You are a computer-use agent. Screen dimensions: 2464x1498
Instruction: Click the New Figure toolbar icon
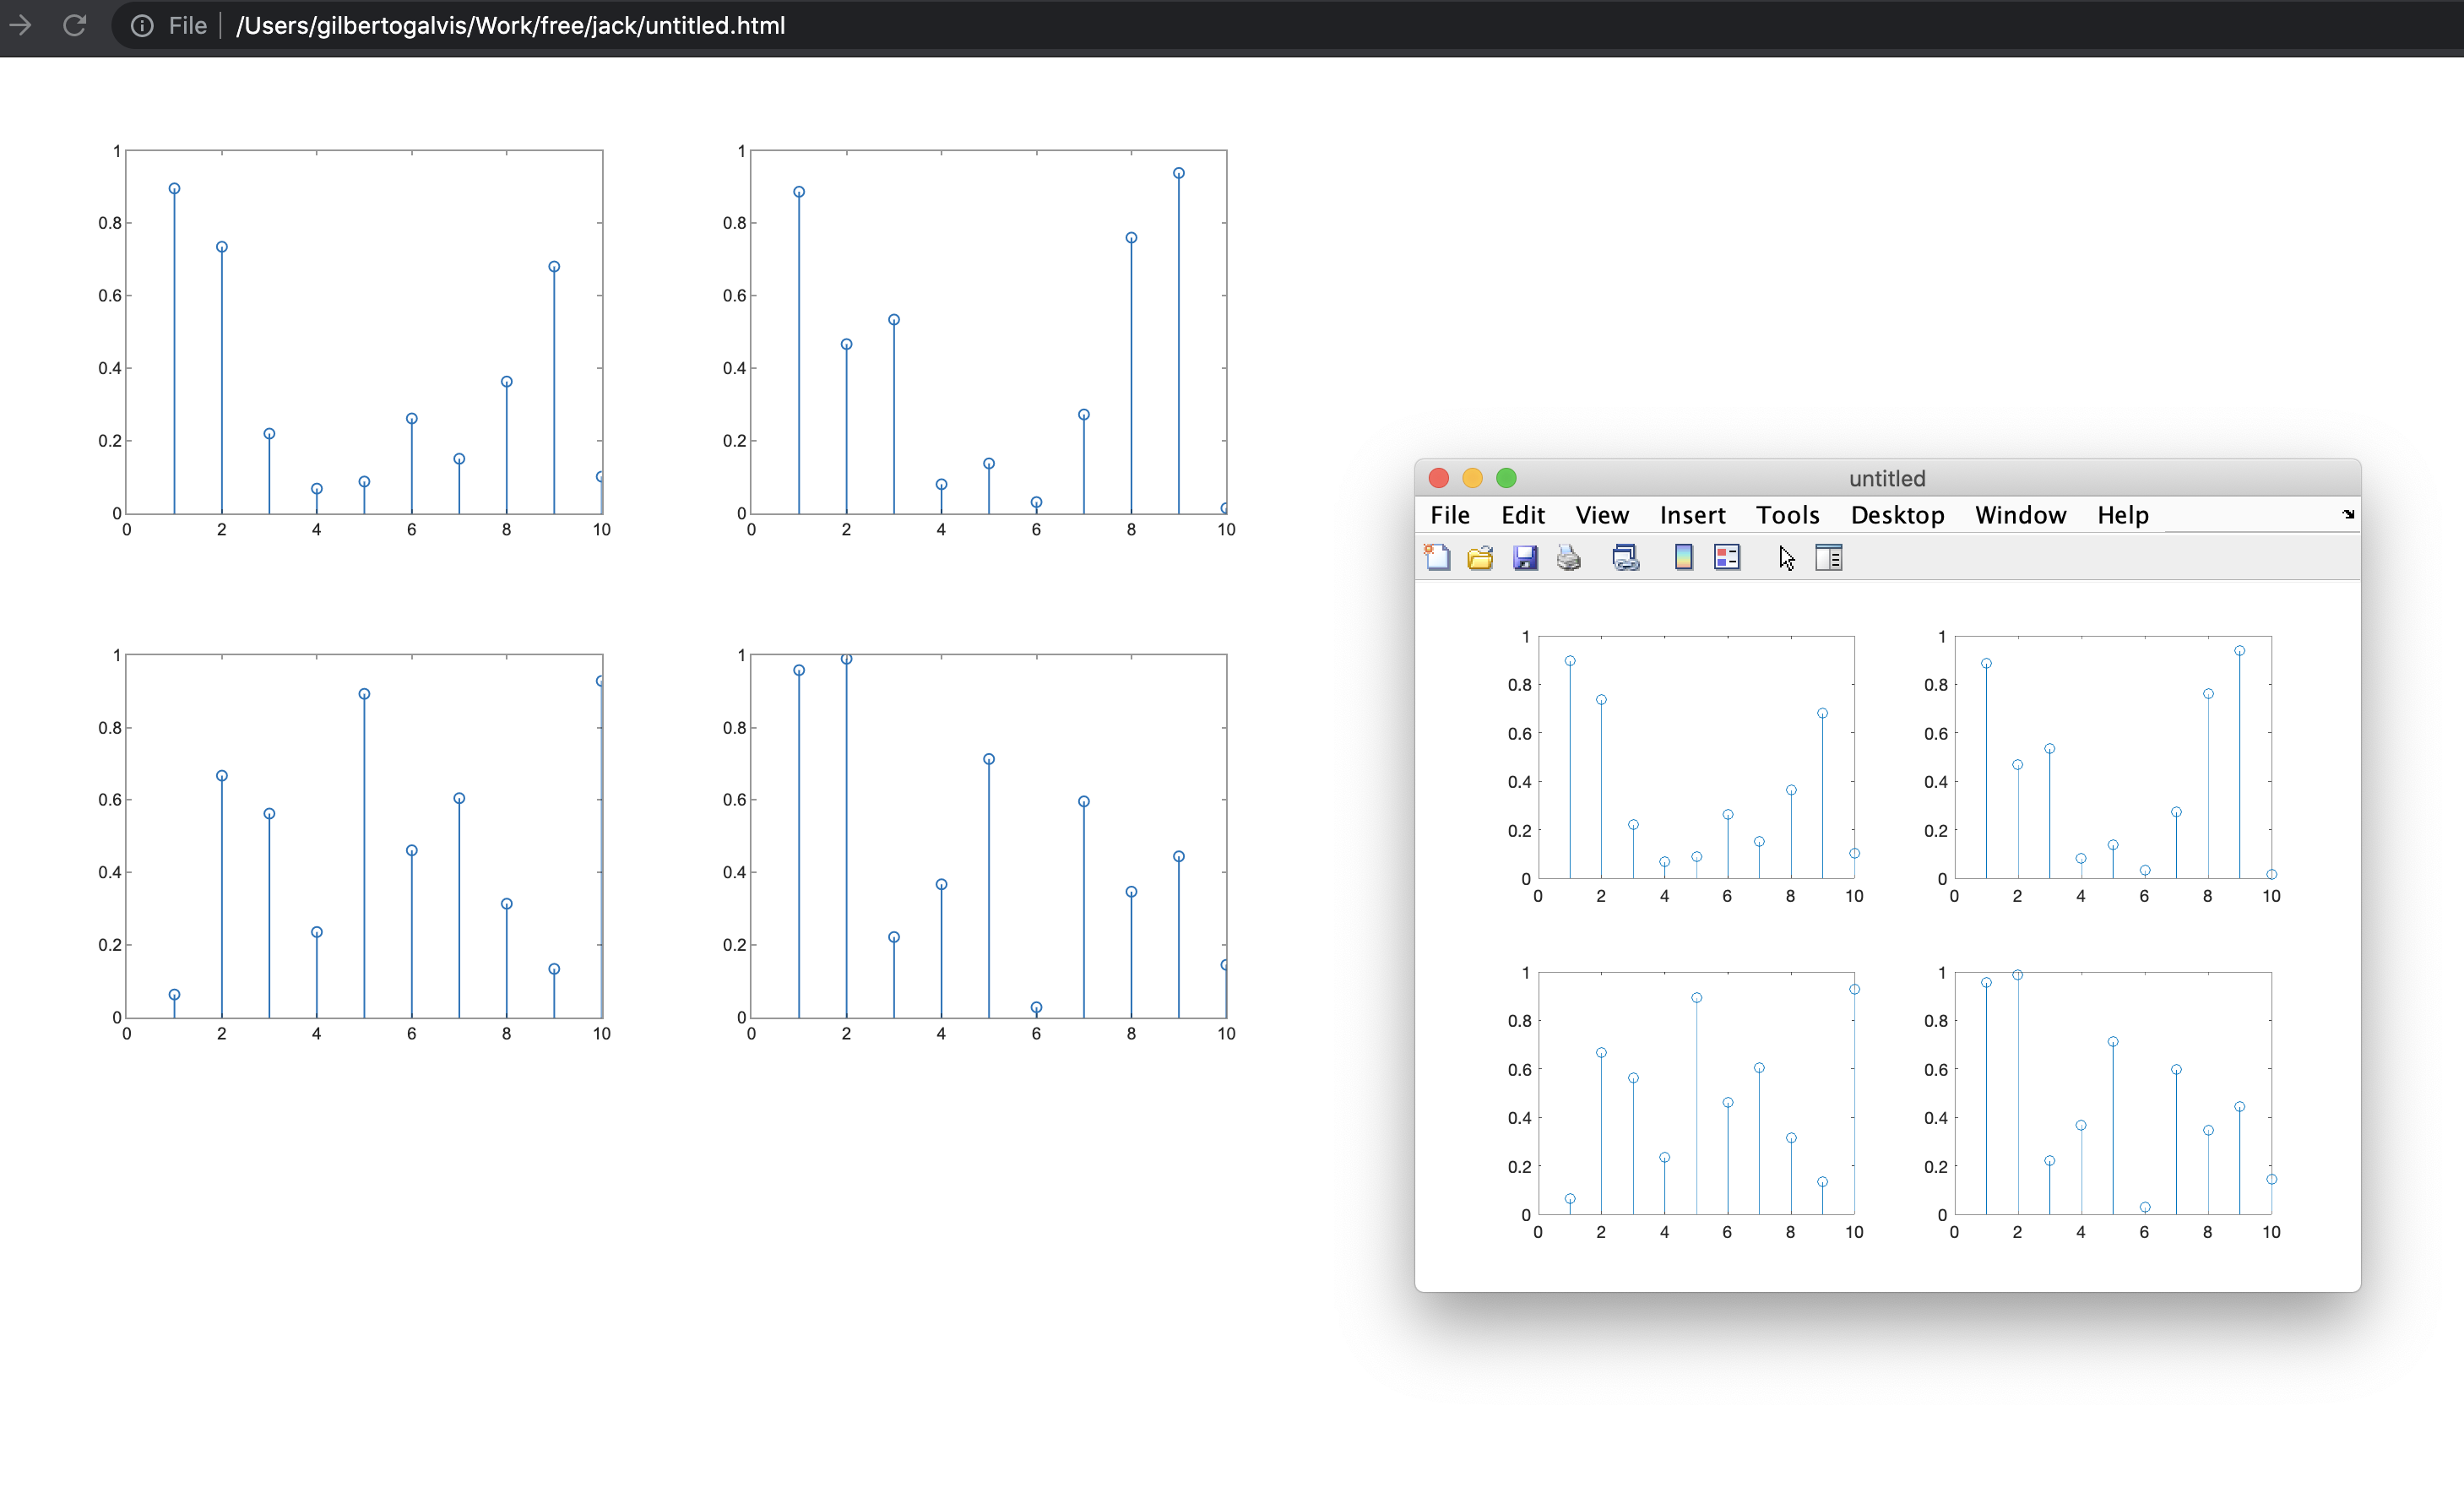point(1437,557)
